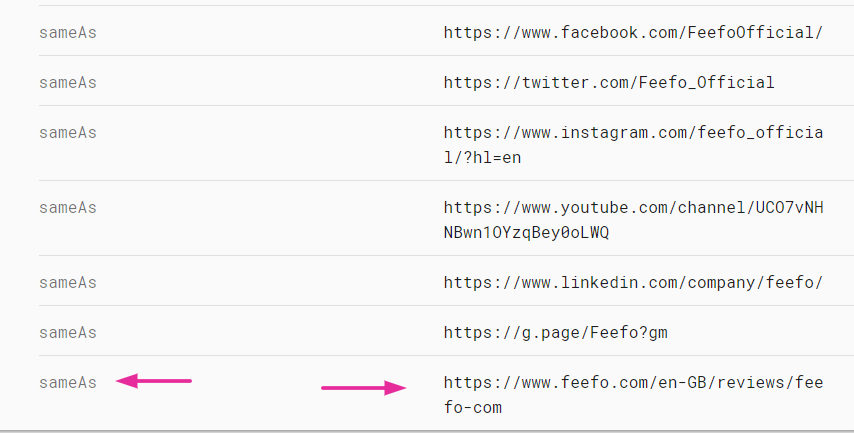Click the sameAs label in the Twitter row
Image resolution: width=854 pixels, height=433 pixels.
pos(68,82)
